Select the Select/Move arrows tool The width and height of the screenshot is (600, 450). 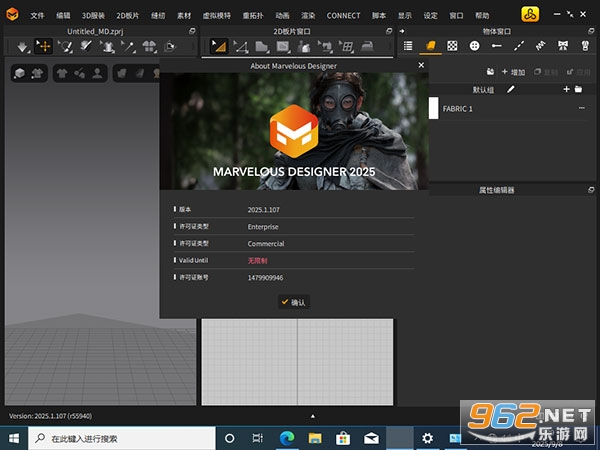coord(44,47)
